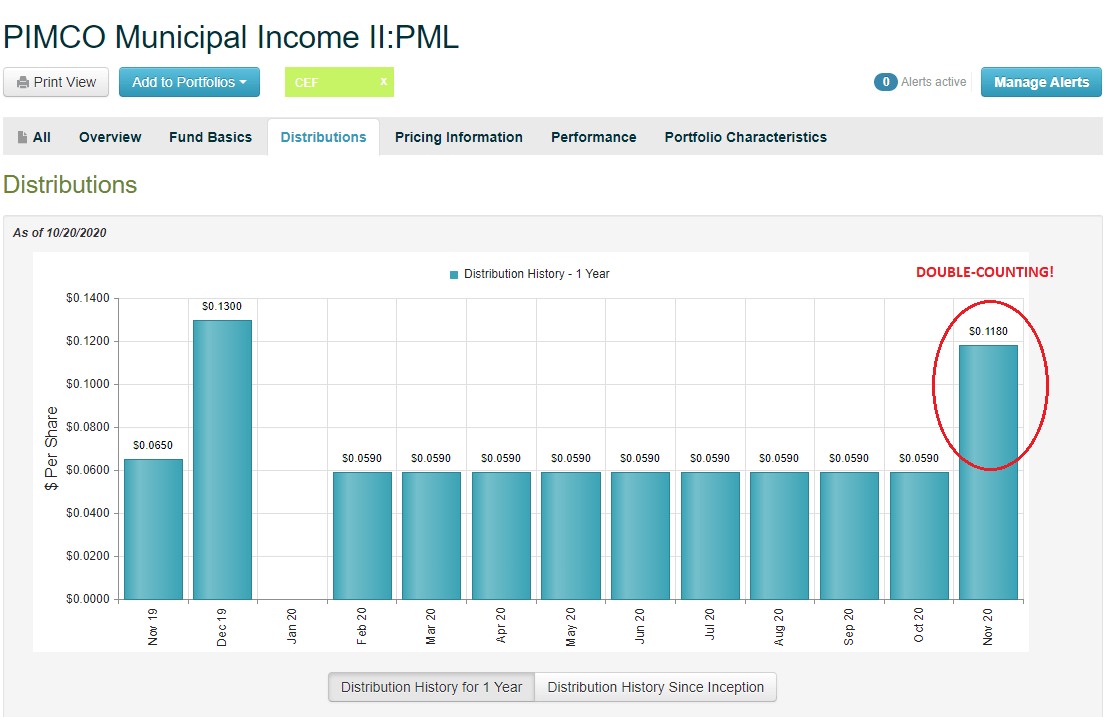Image resolution: width=1114 pixels, height=717 pixels.
Task: Select Distribution History for 1 Year
Action: 431,687
